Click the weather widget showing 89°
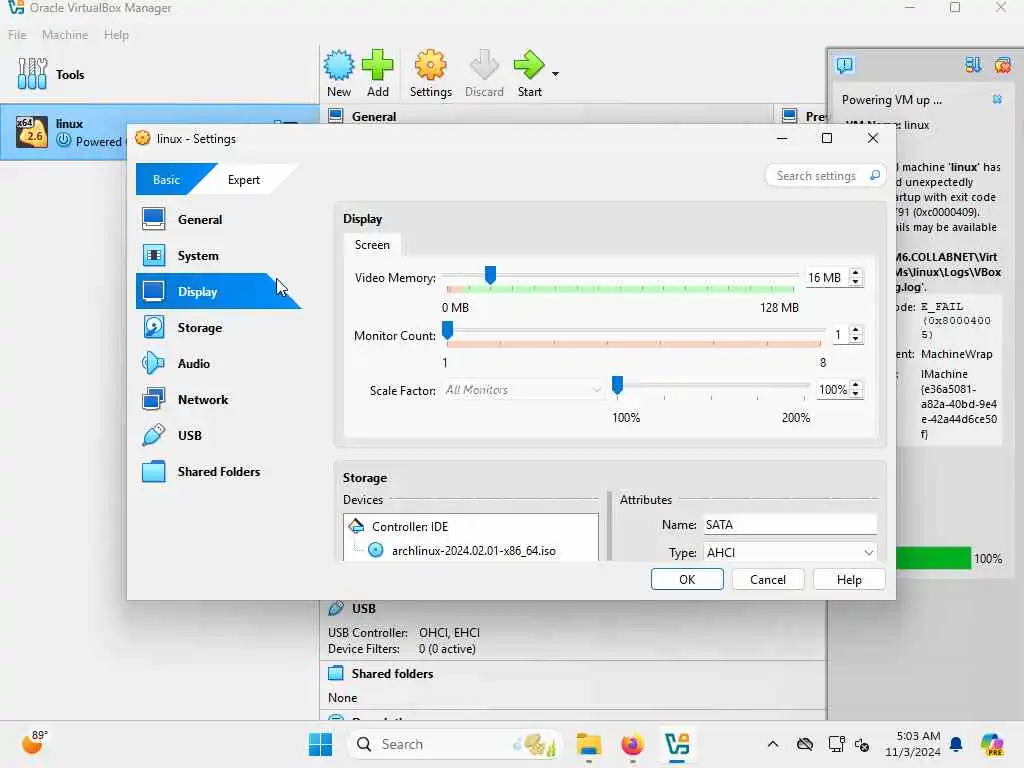Image resolution: width=1024 pixels, height=768 pixels. coord(34,743)
